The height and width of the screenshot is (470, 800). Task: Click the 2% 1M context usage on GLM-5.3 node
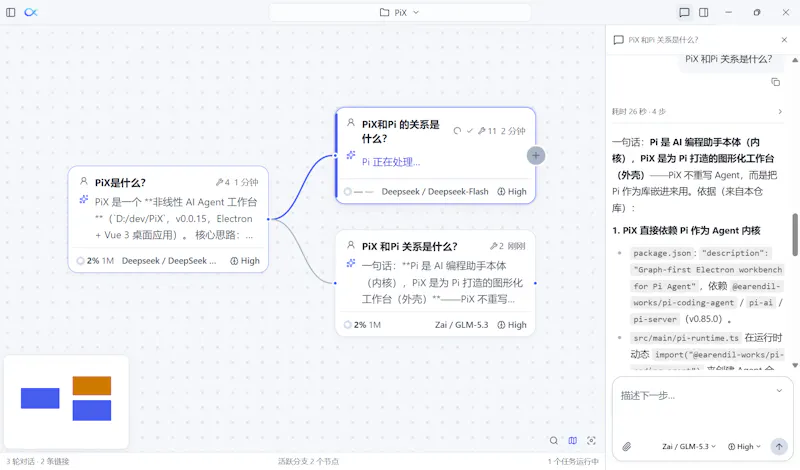point(362,325)
